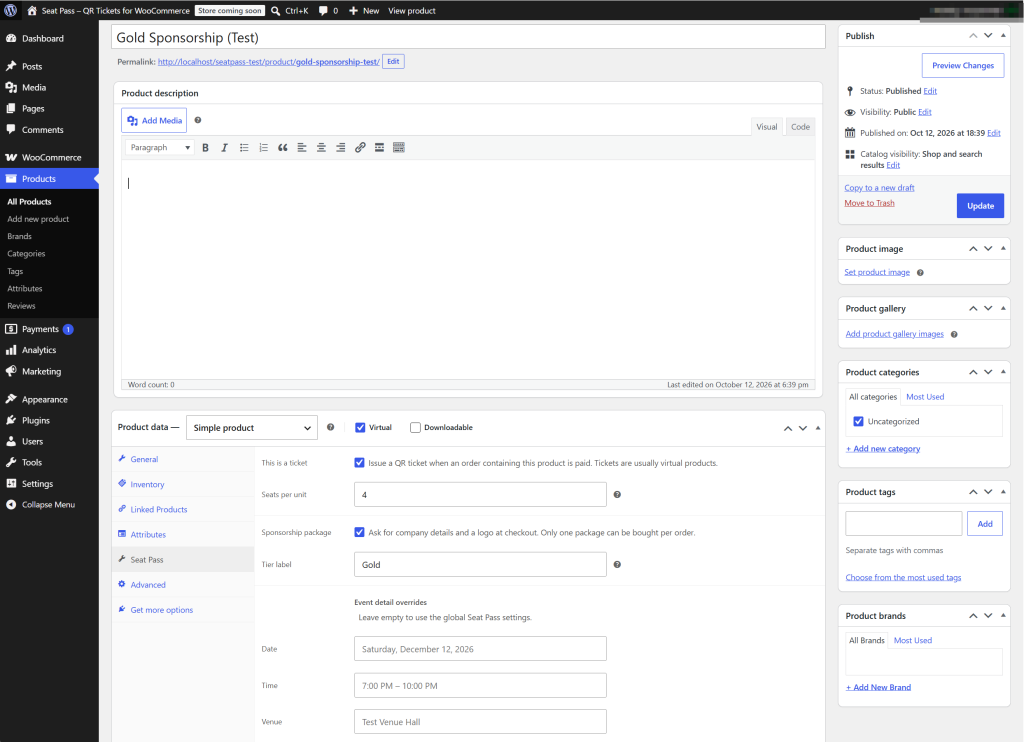Click the Update button
This screenshot has height=742, width=1024.
click(x=980, y=206)
